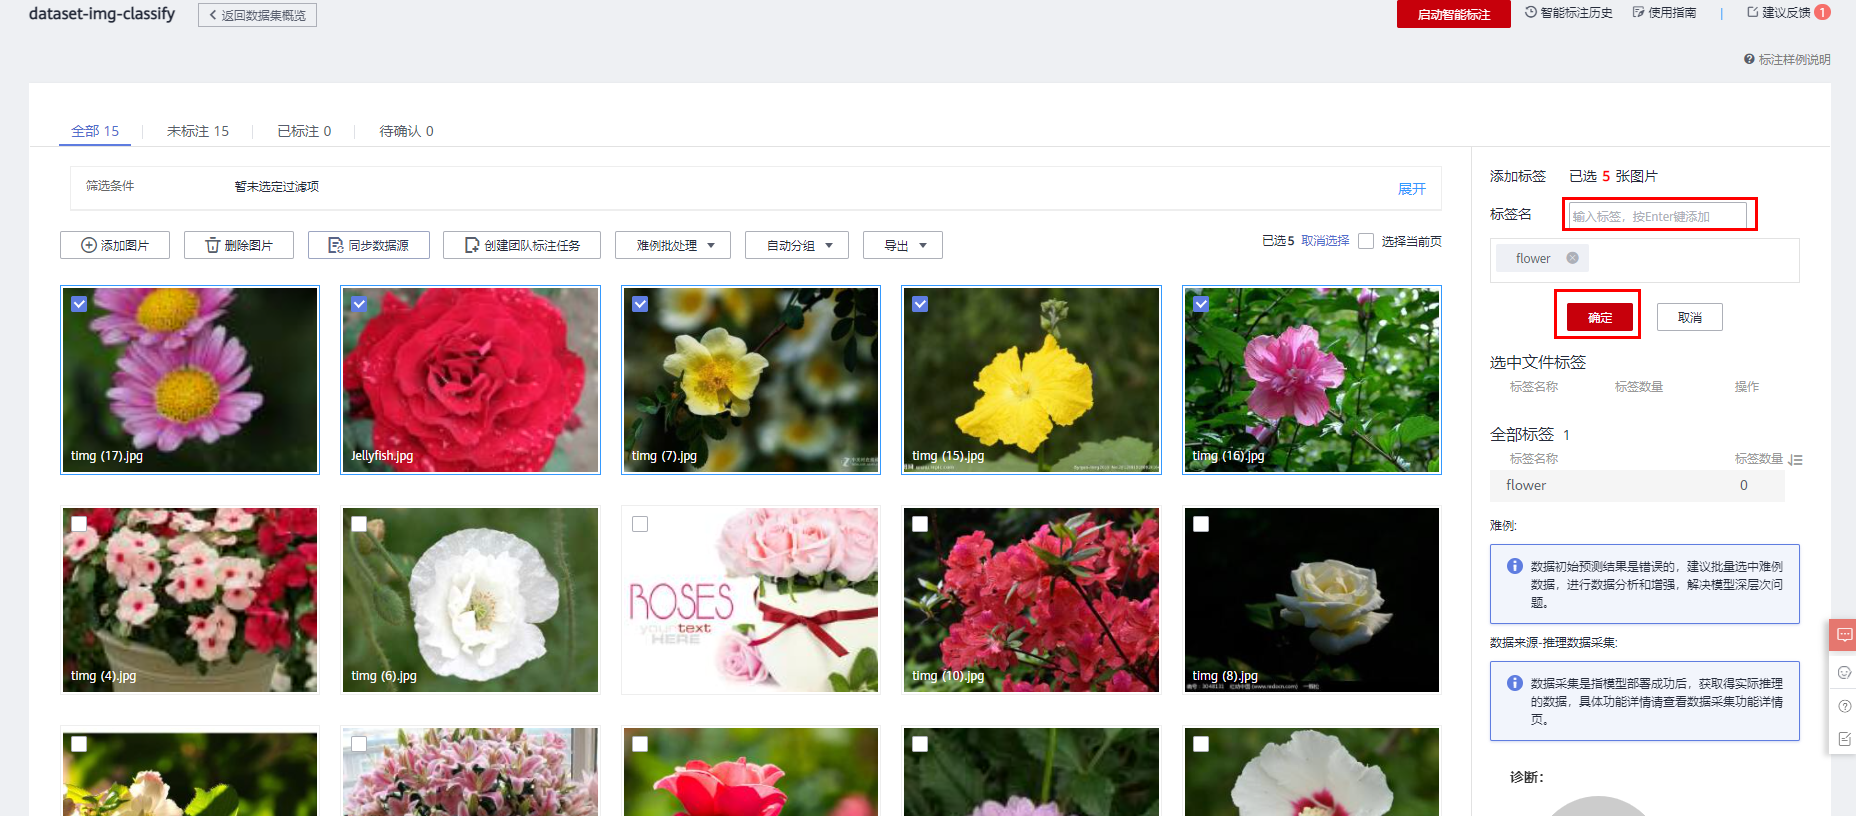Click the 删除图片 button

tap(239, 245)
